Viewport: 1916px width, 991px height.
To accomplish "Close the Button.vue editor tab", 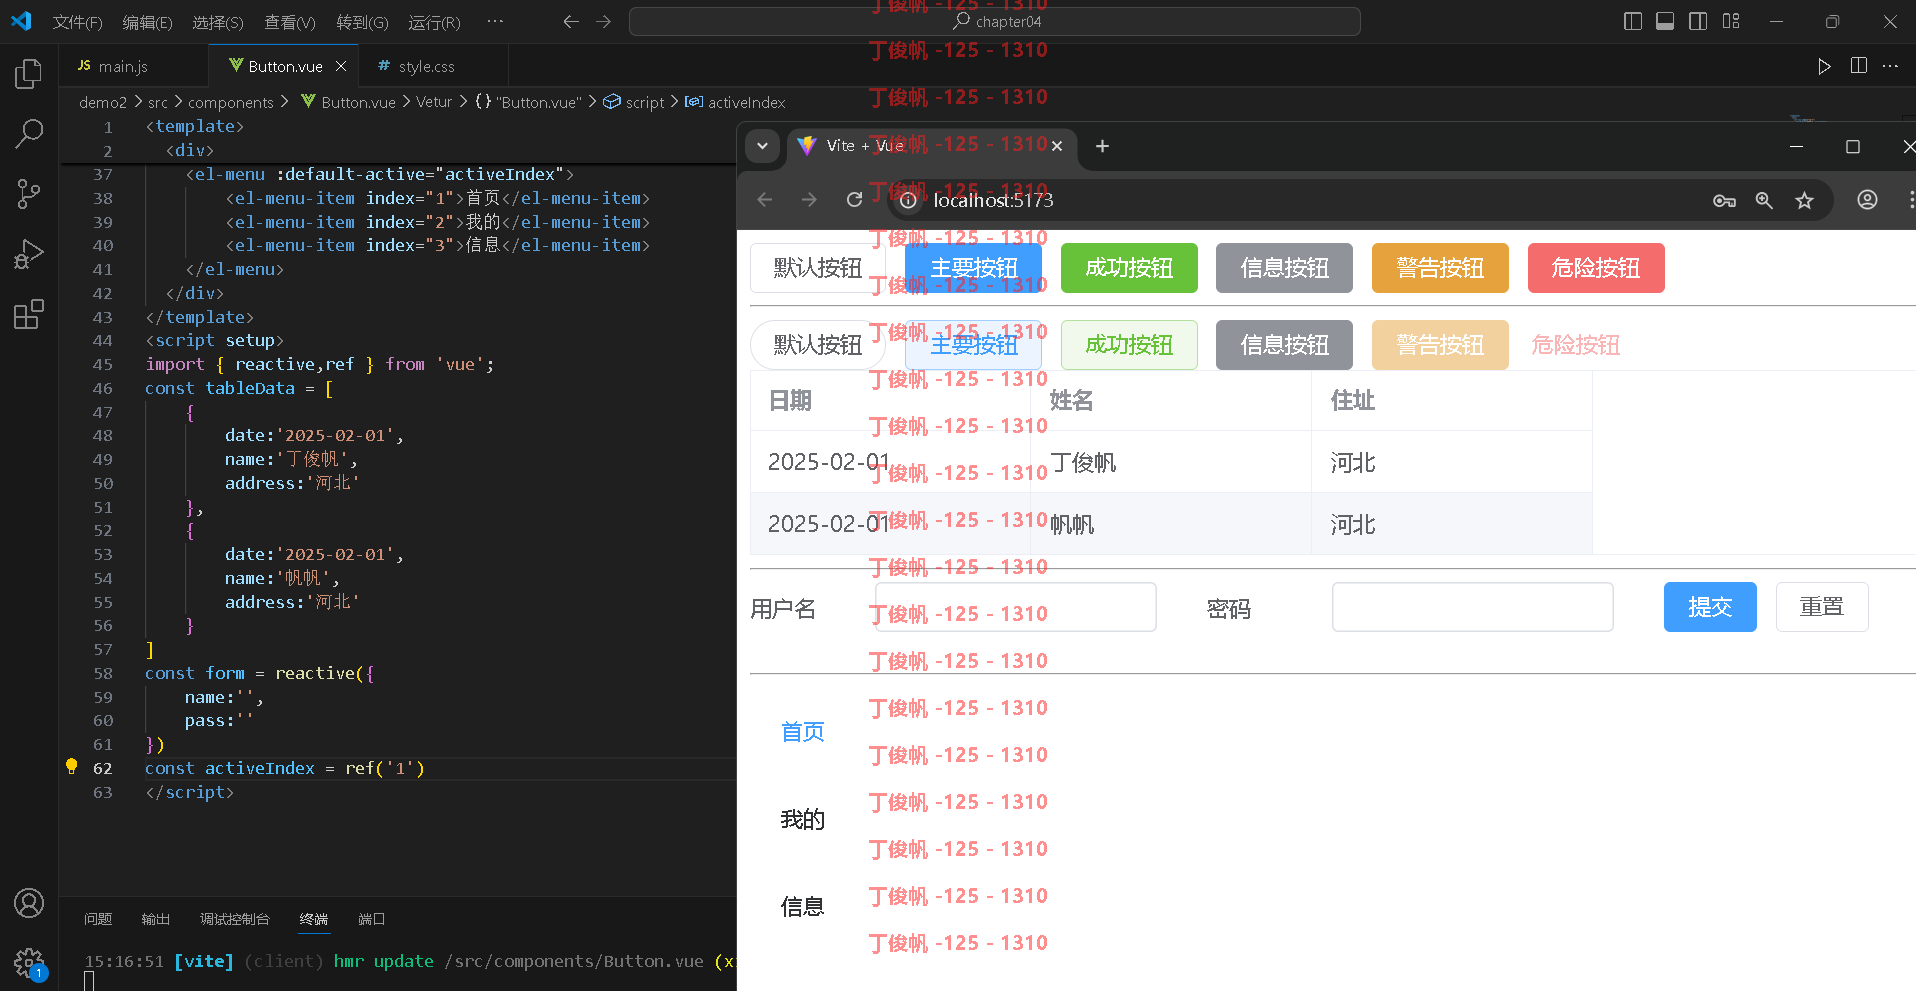I will click(x=341, y=66).
